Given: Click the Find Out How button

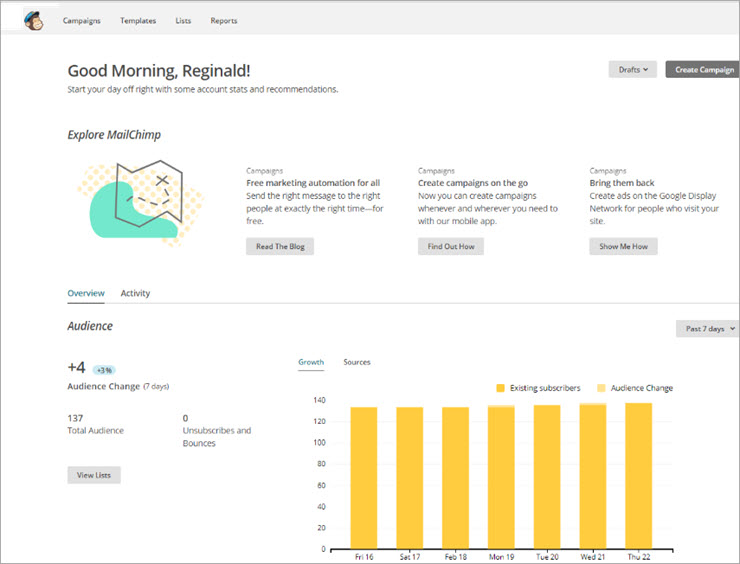Looking at the screenshot, I should [450, 246].
